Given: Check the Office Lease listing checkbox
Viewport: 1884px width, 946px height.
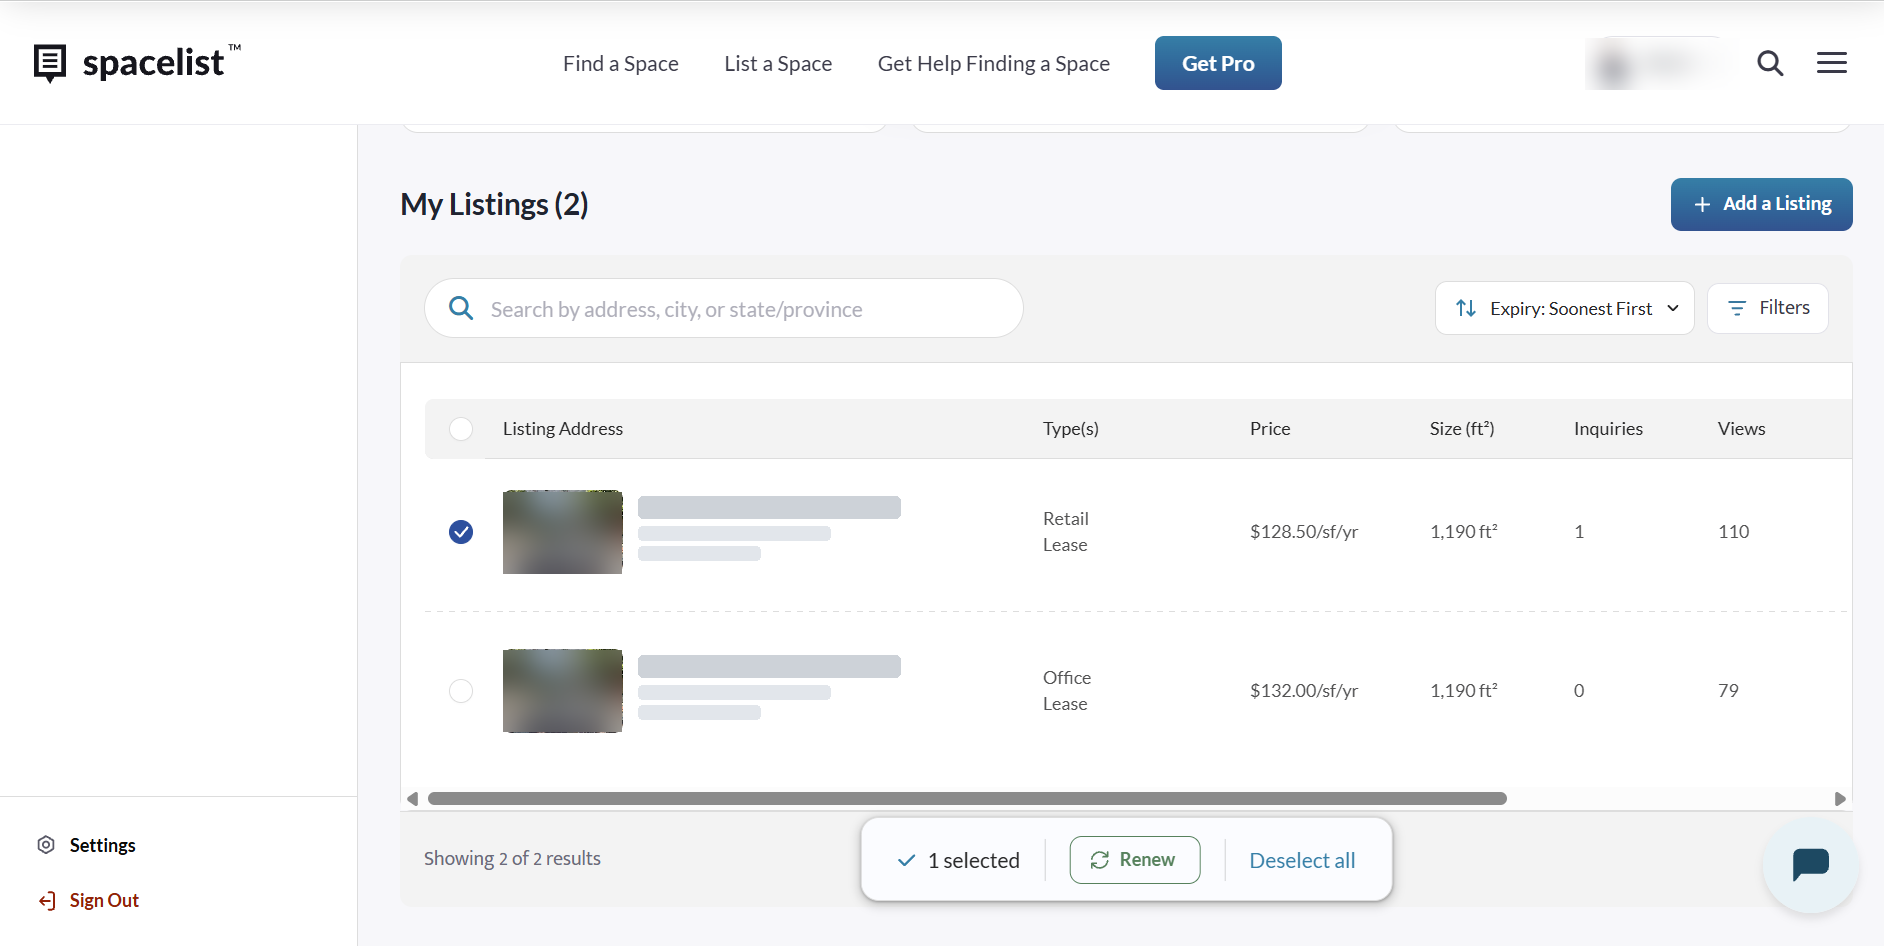Looking at the screenshot, I should click(461, 691).
